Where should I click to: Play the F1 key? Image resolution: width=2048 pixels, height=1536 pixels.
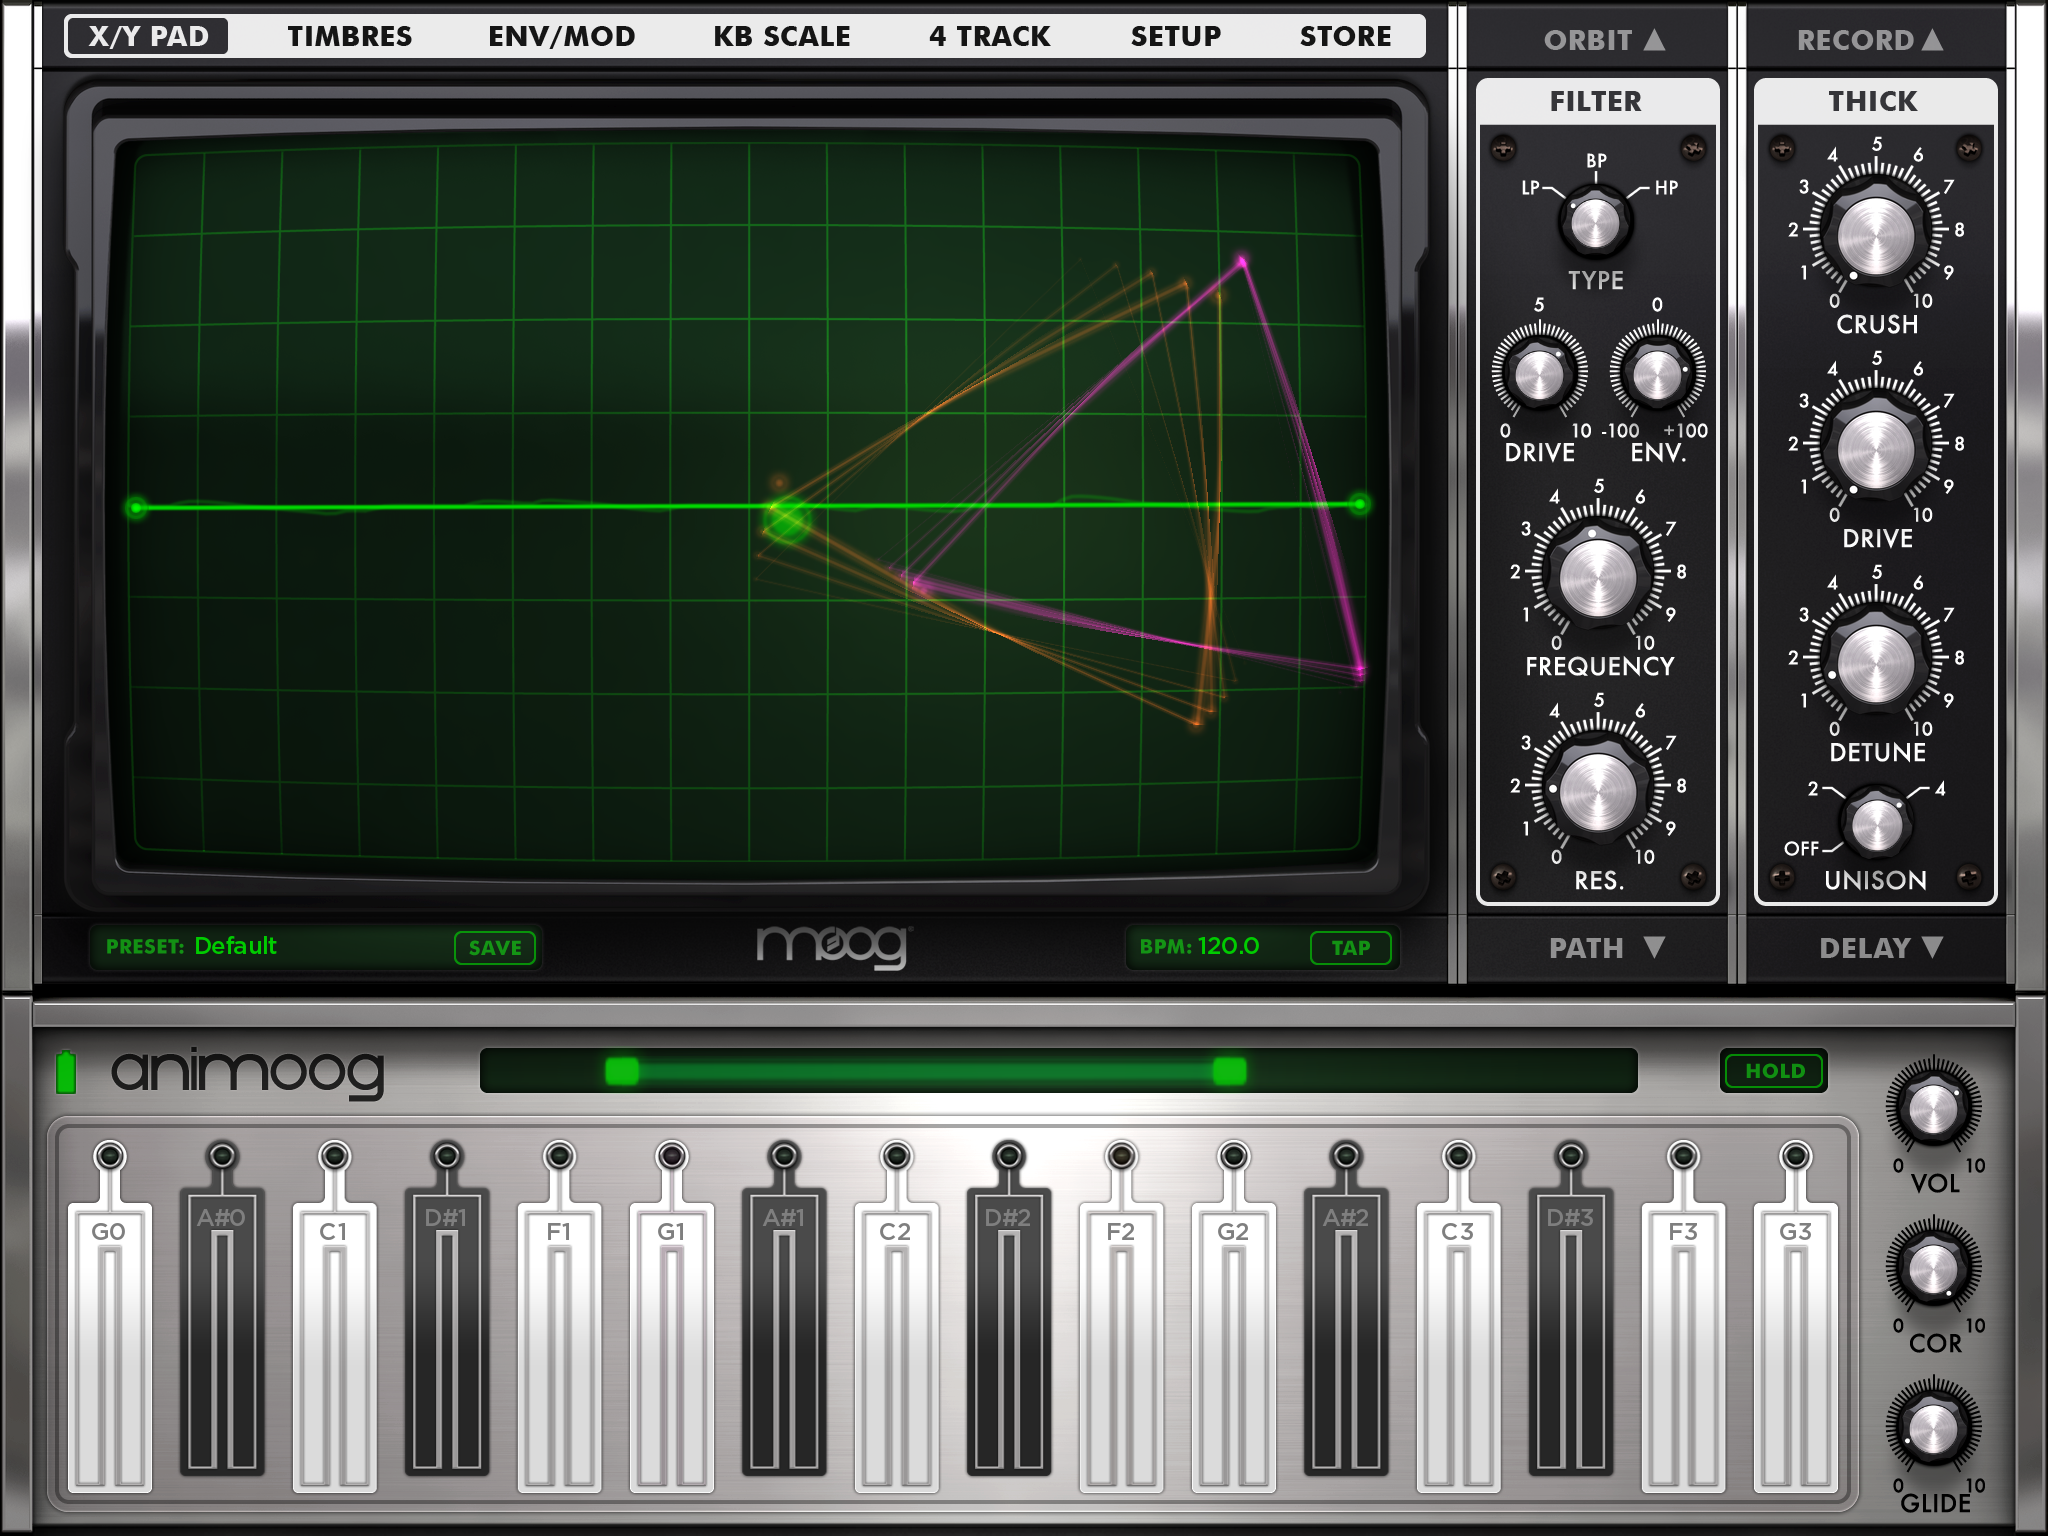(559, 1348)
